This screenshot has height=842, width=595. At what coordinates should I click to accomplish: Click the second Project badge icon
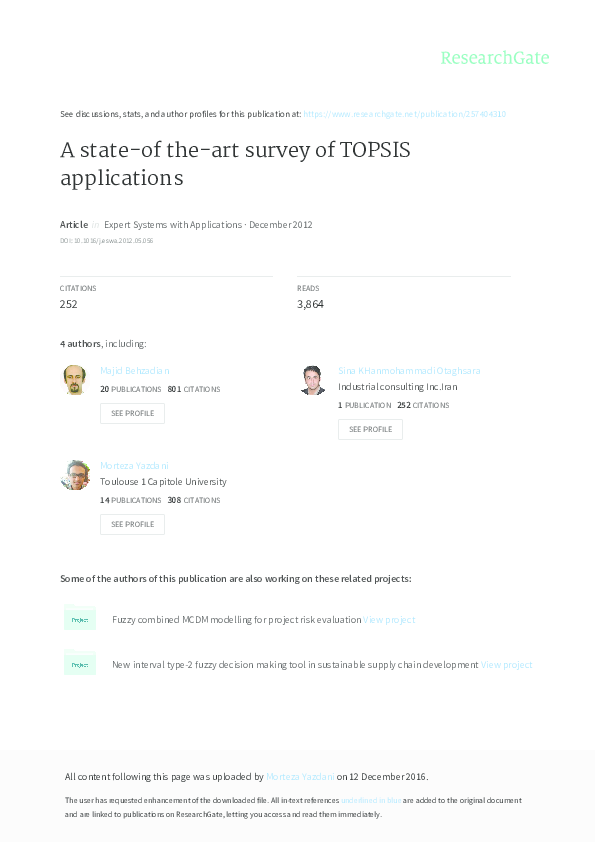pos(80,664)
